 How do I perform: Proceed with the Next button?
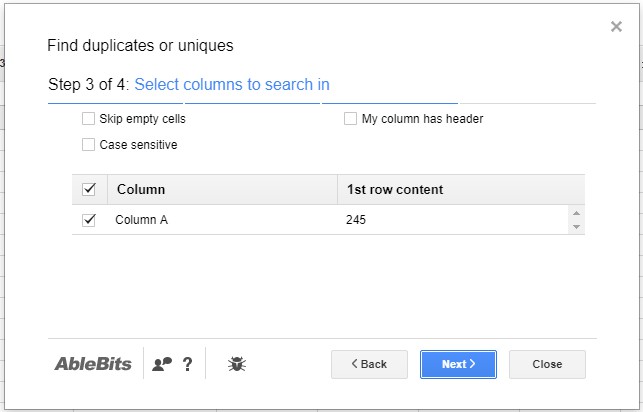point(458,364)
